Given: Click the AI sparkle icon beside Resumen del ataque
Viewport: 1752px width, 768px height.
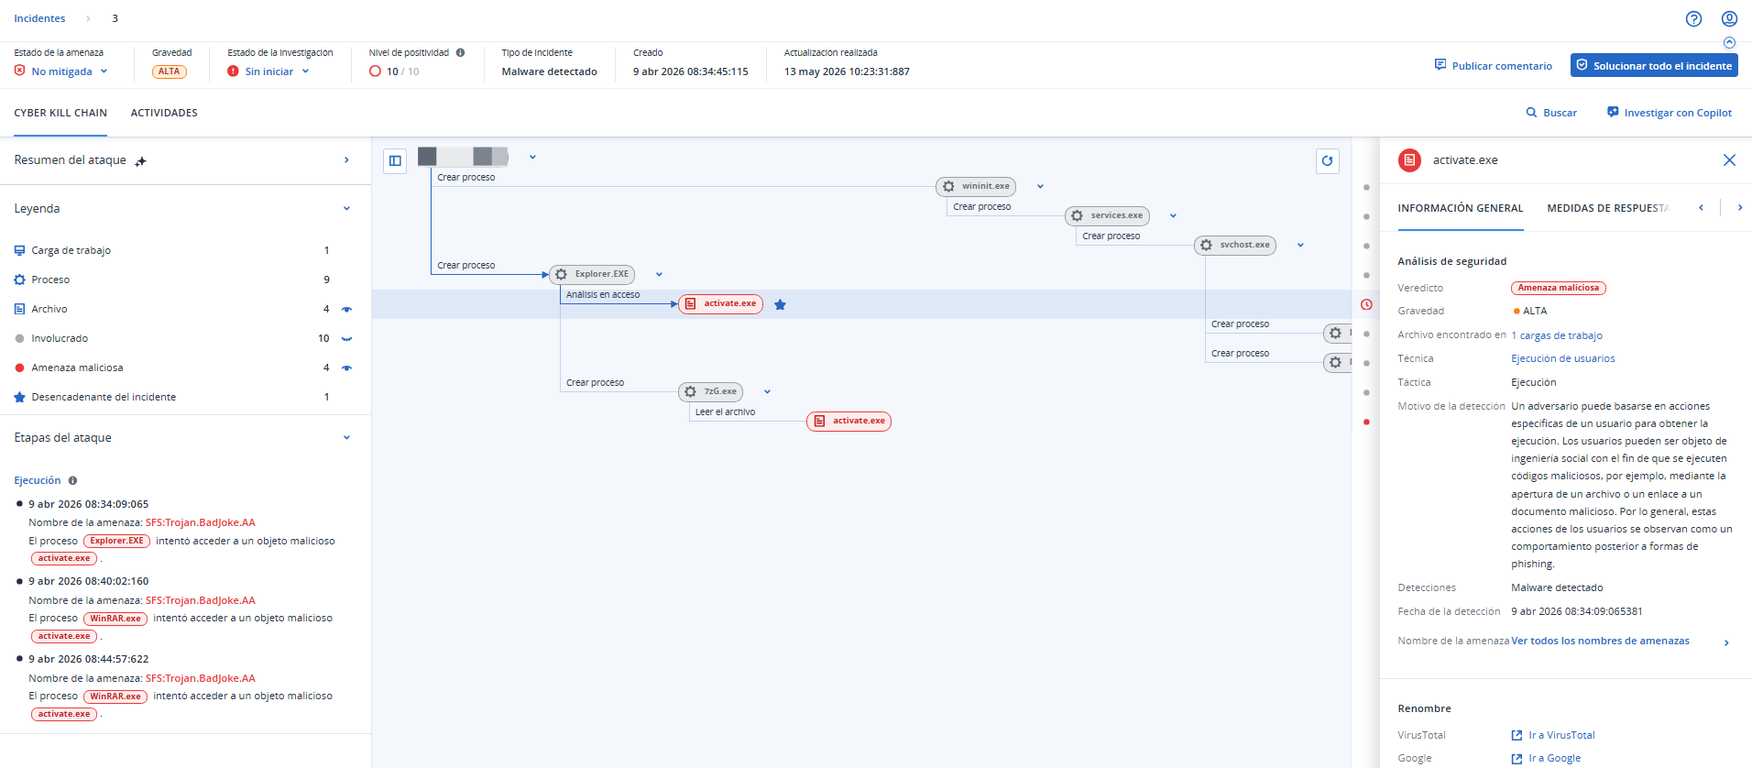Looking at the screenshot, I should tap(141, 161).
